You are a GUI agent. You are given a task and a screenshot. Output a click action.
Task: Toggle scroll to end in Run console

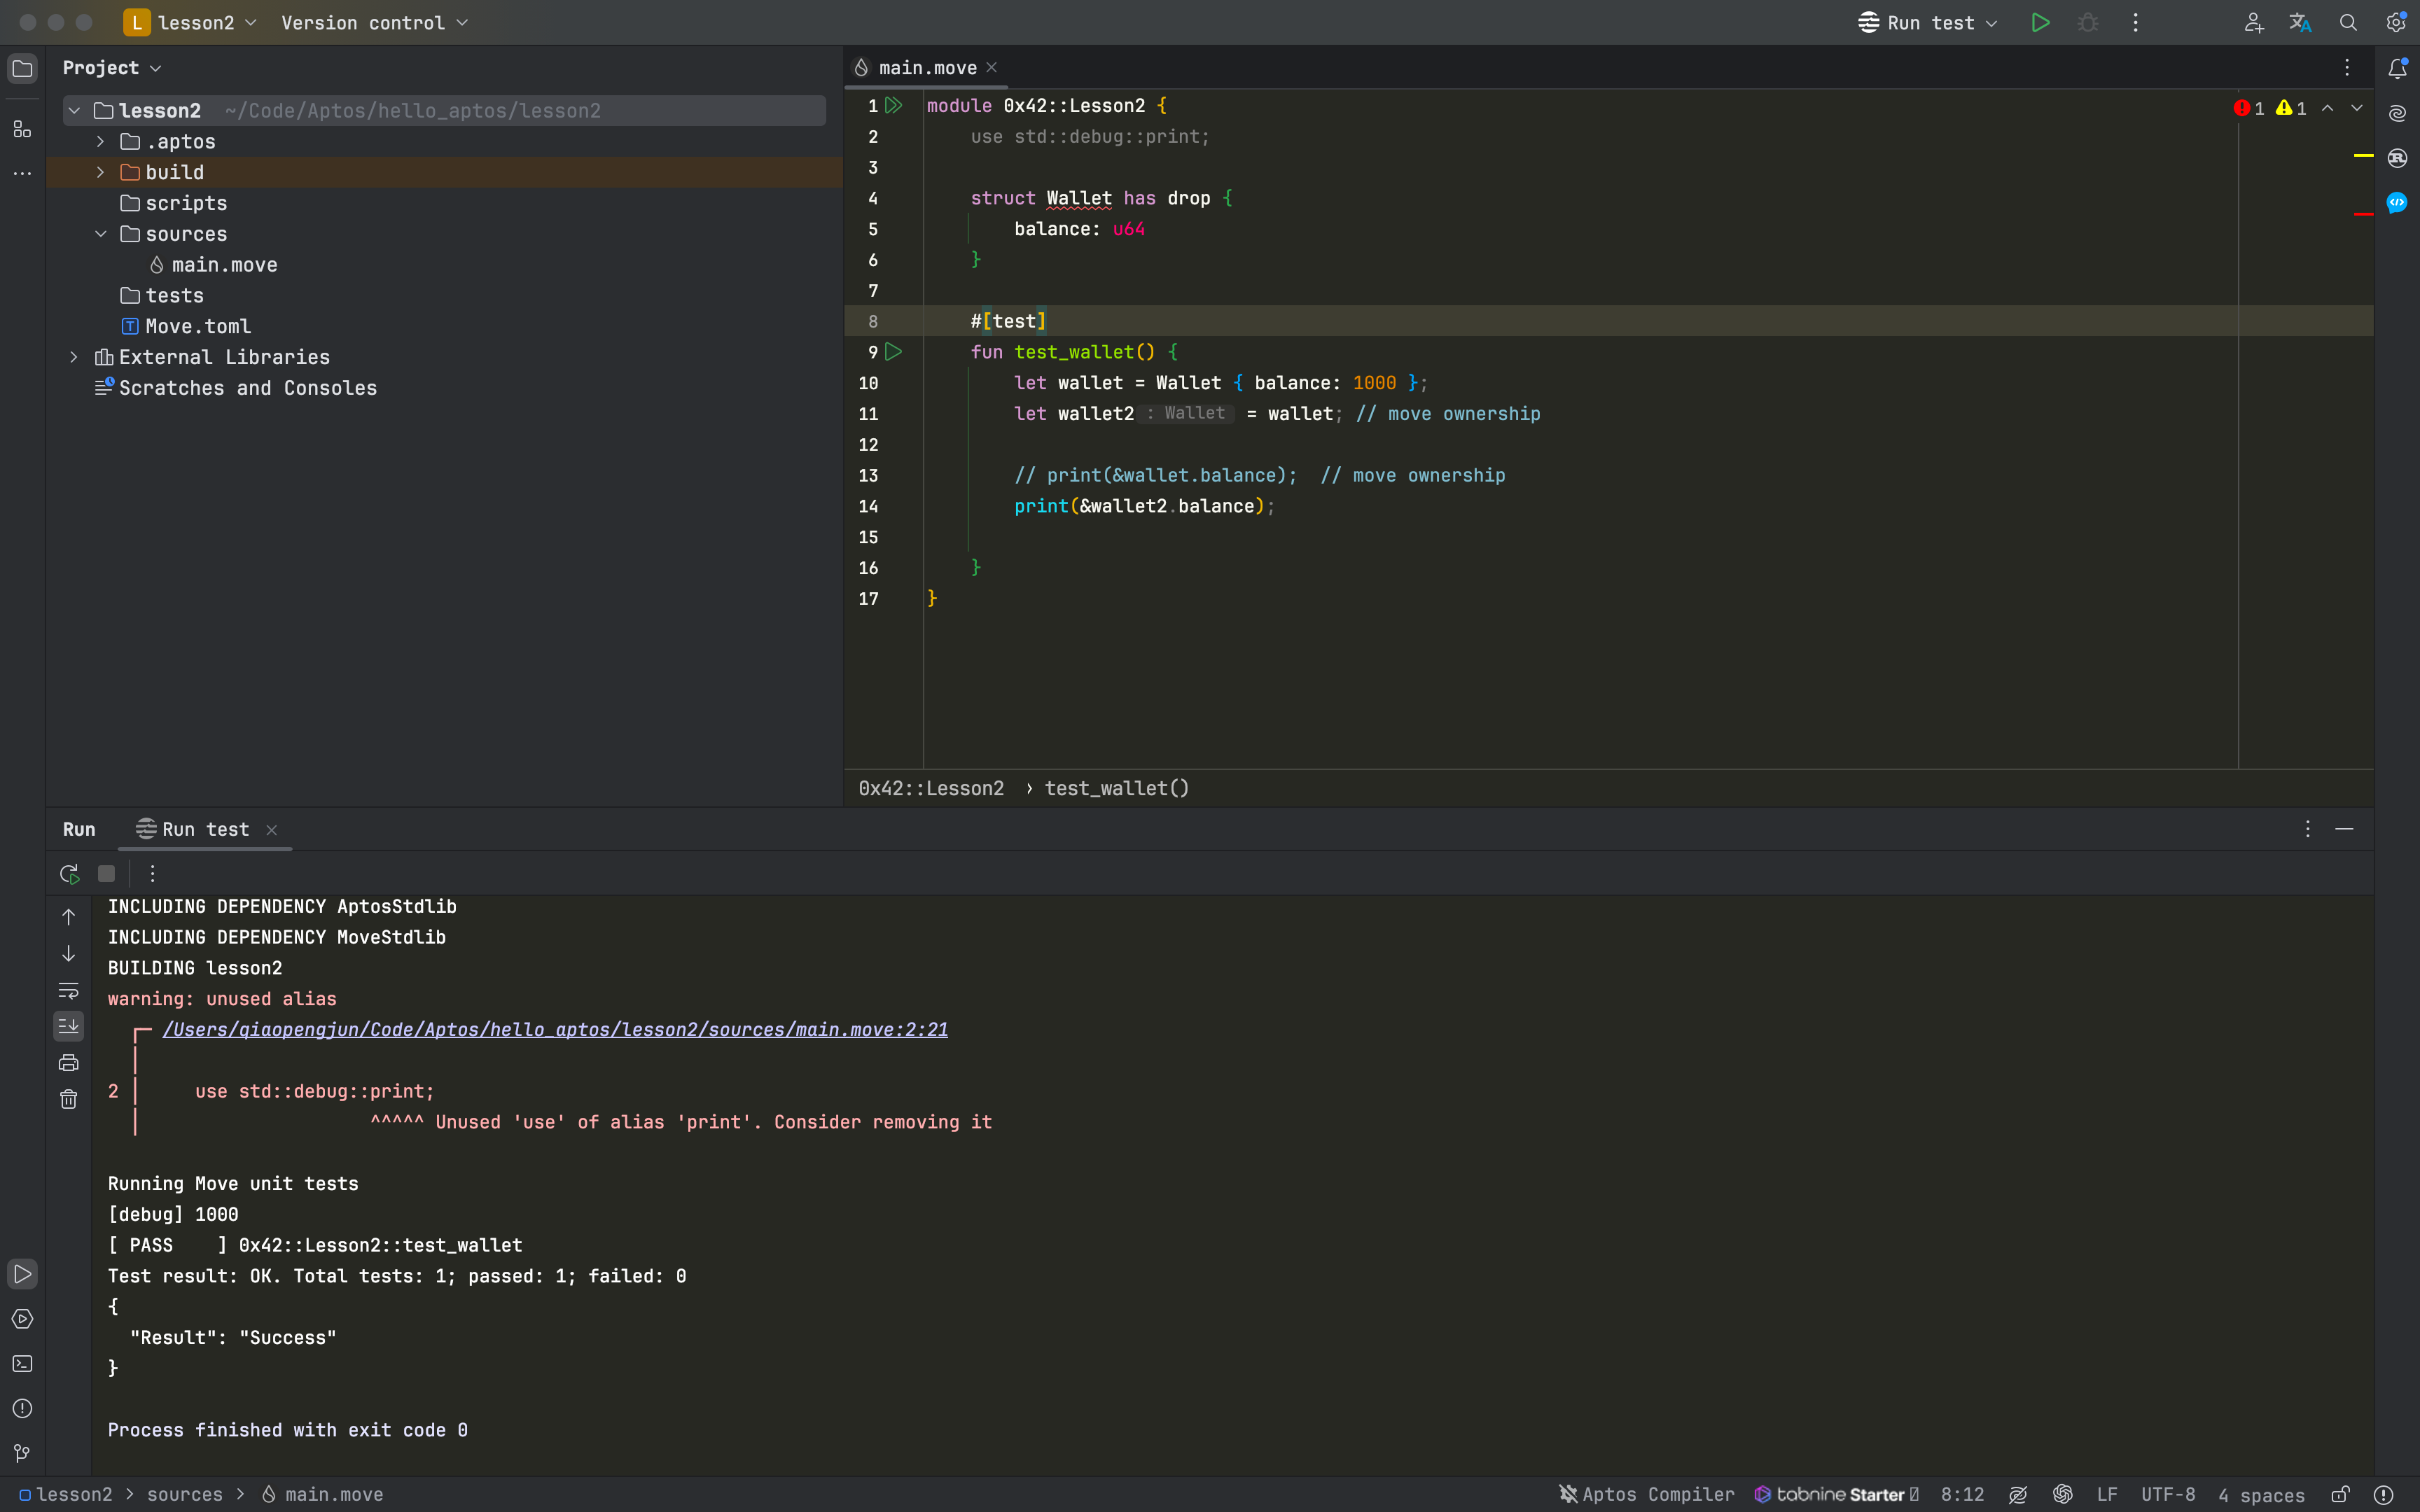point(68,1026)
